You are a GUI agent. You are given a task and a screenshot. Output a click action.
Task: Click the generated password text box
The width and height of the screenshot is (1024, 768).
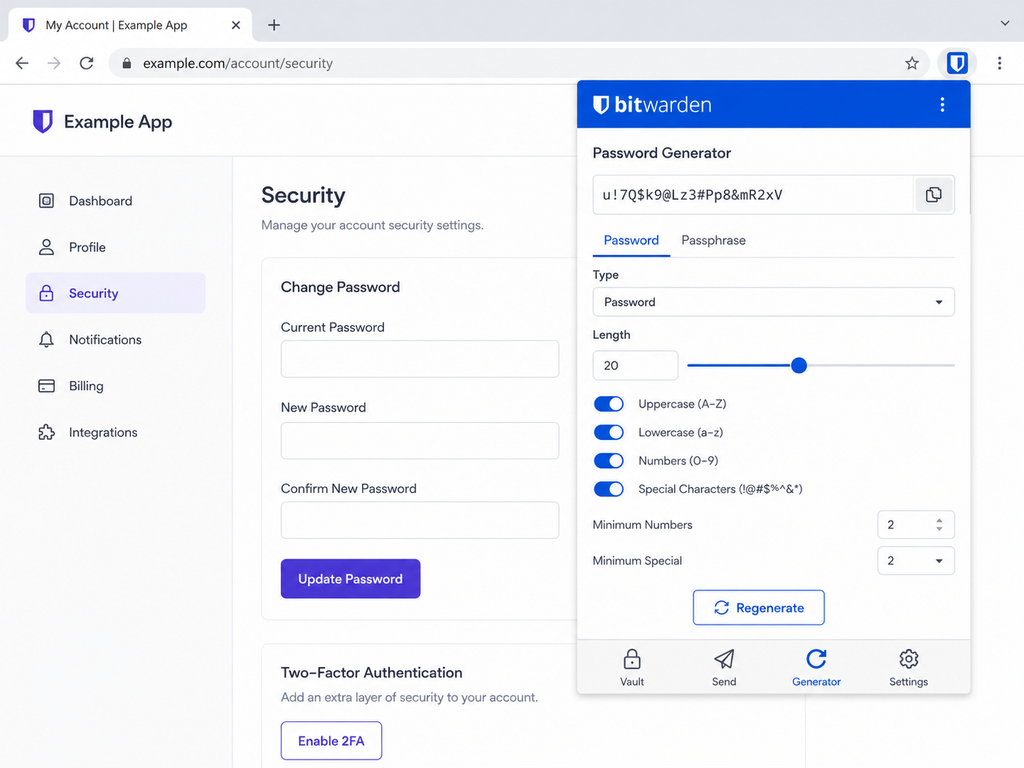click(752, 195)
